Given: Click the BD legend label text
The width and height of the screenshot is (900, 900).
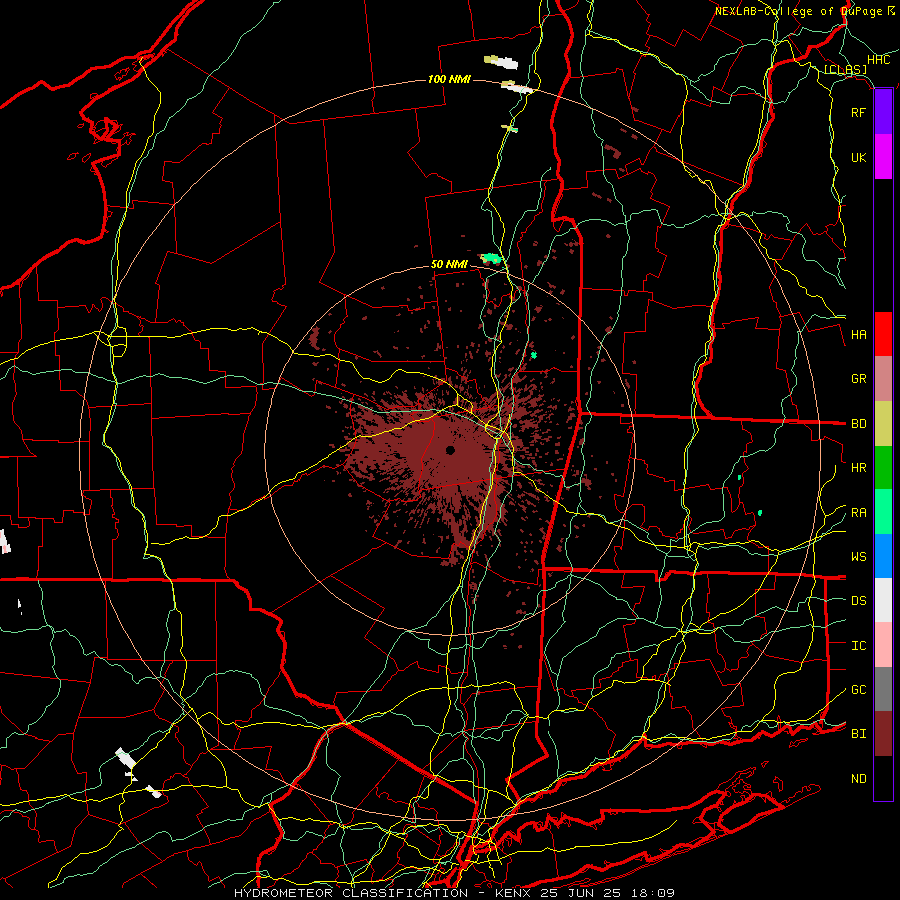Looking at the screenshot, I should click(x=858, y=424).
